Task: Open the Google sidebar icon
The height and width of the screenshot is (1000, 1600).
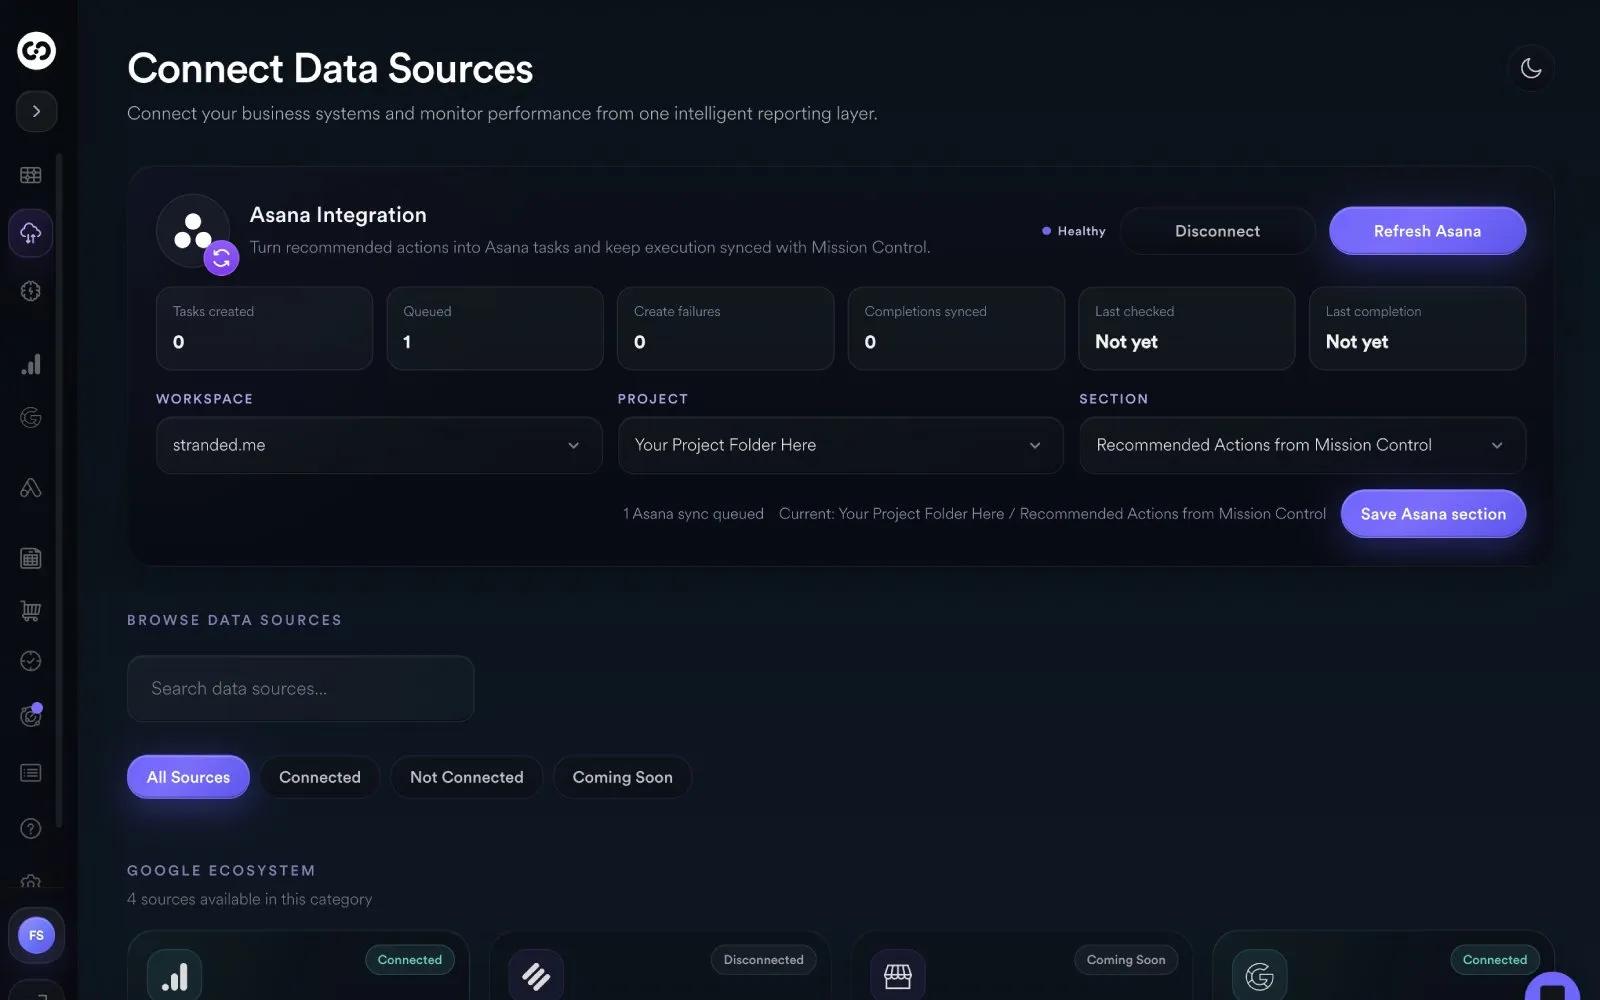Action: tap(31, 417)
